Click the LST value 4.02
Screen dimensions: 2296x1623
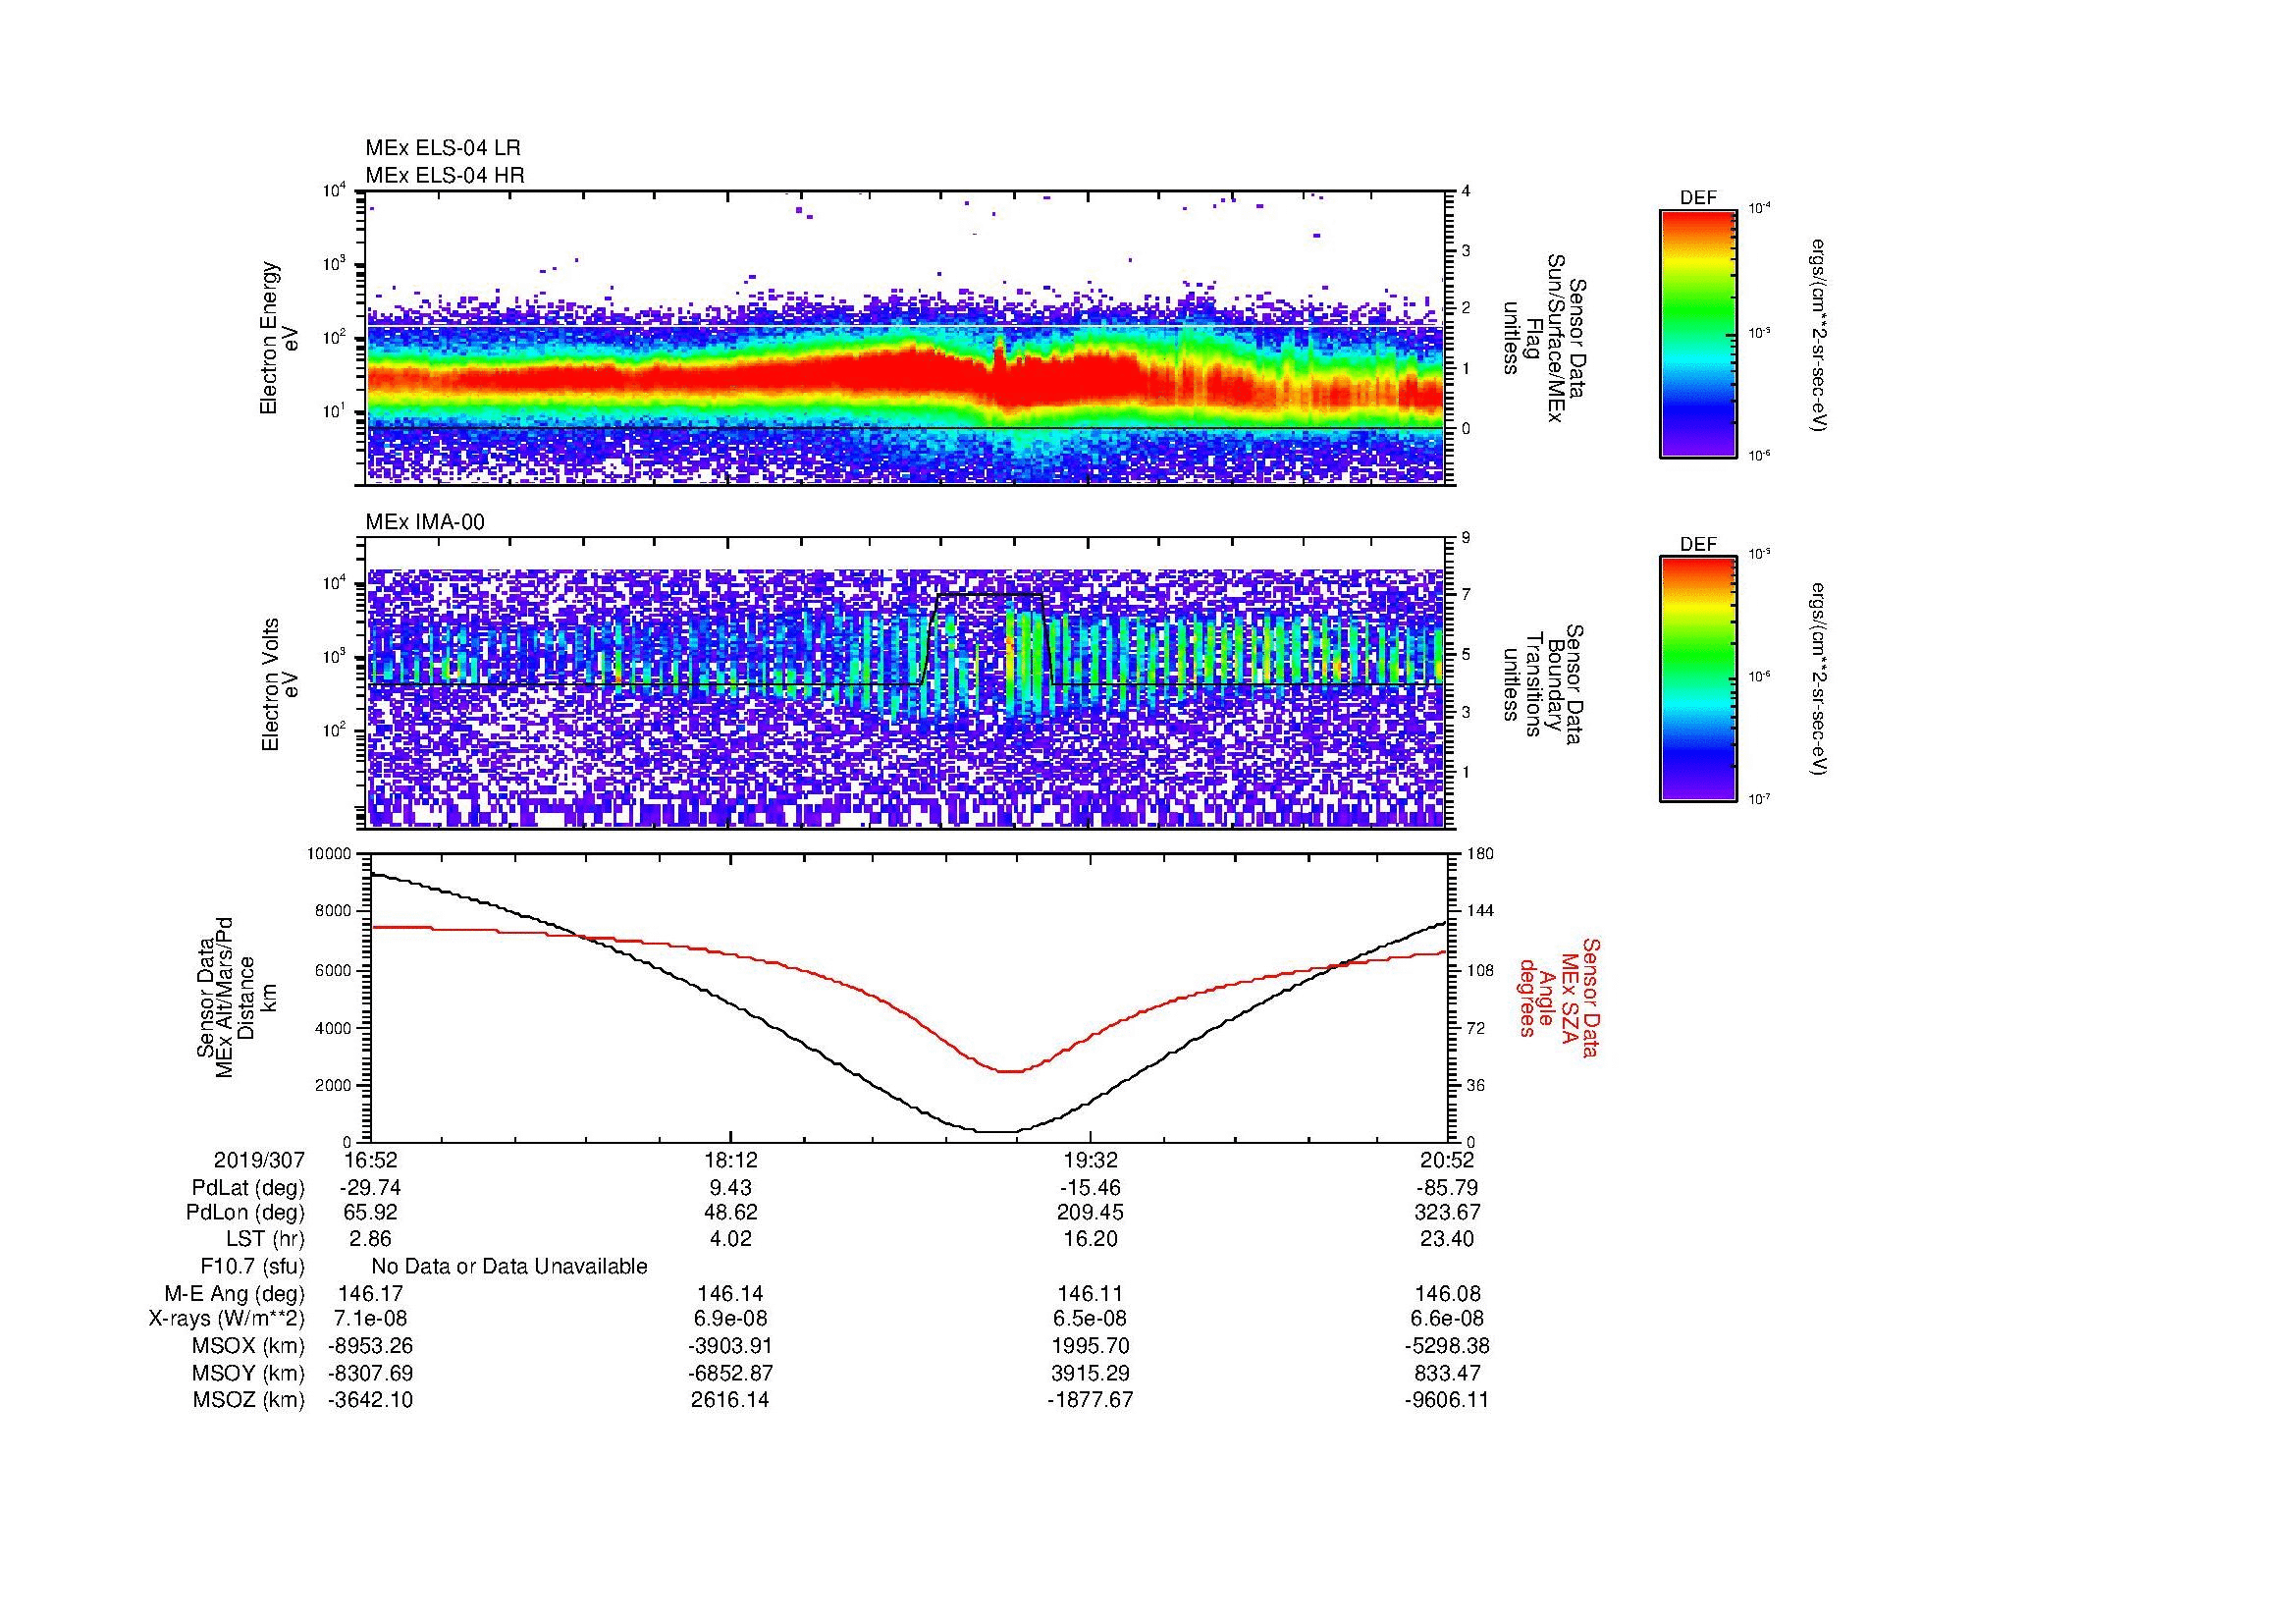click(731, 1239)
